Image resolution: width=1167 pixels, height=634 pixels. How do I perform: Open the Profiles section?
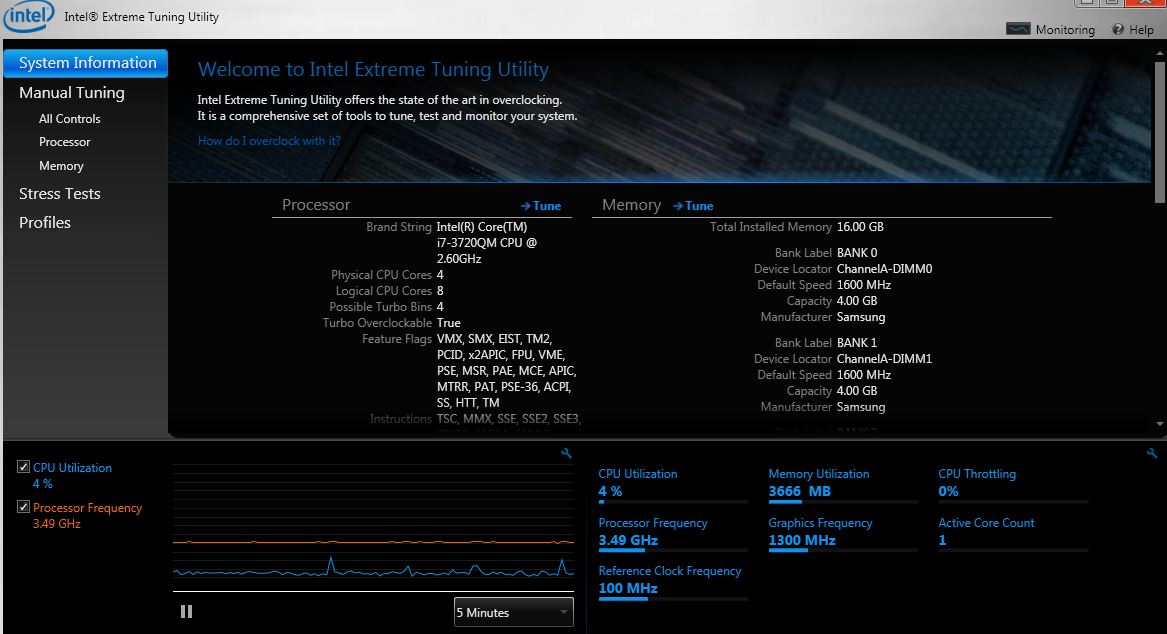(45, 222)
